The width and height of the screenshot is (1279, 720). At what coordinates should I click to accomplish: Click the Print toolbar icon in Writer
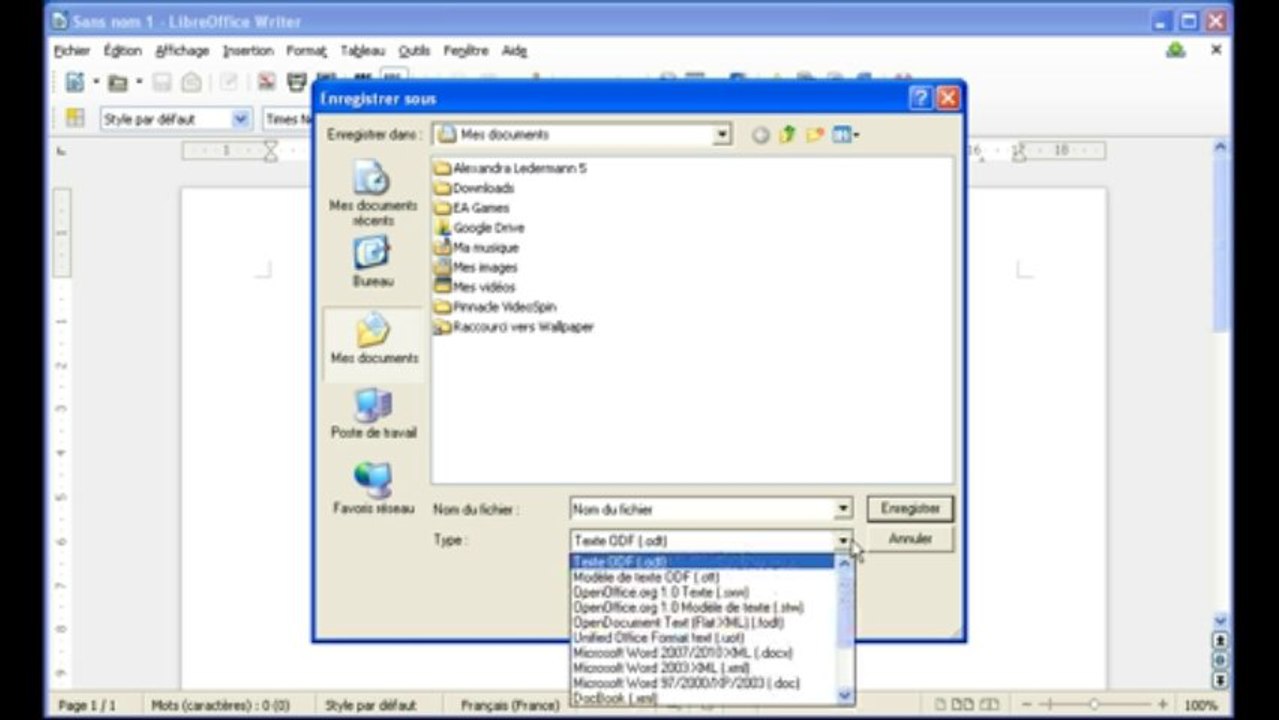click(297, 82)
